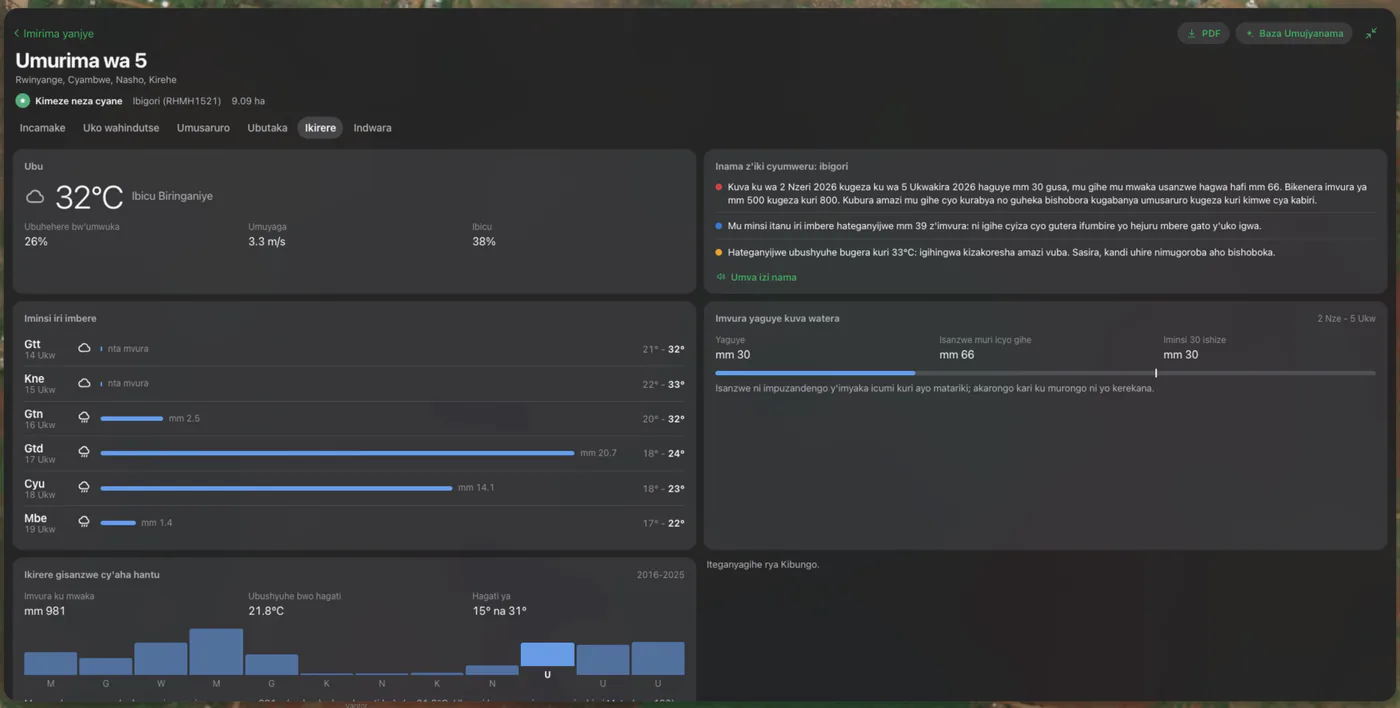
Task: Click the collapse panel icon at top right
Action: (1371, 33)
